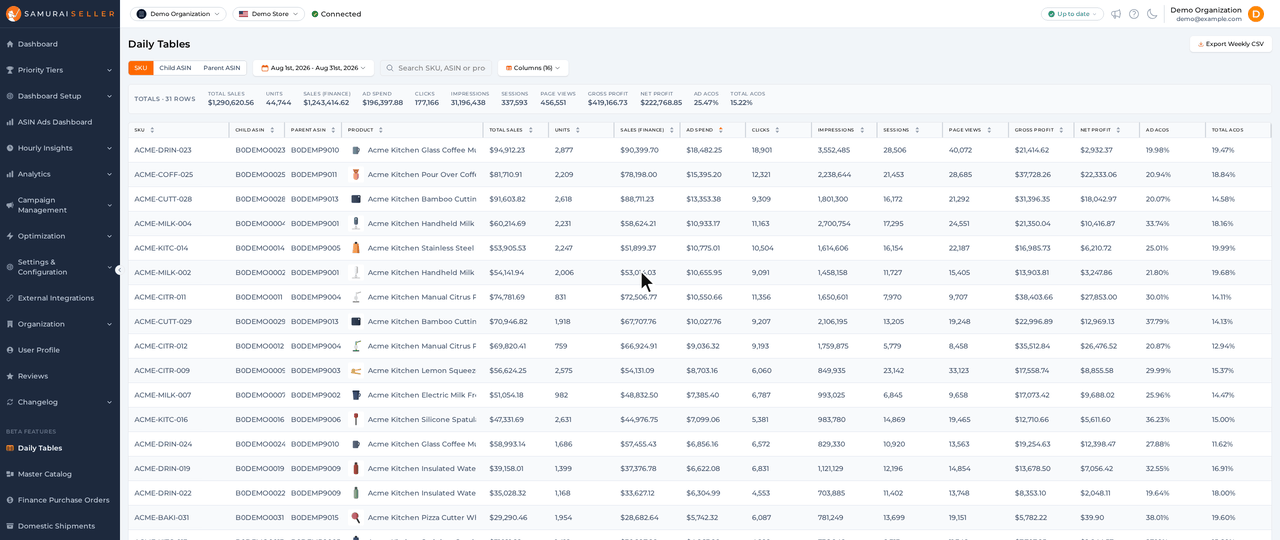The image size is (1280, 540).
Task: Open the Demo Organization selector
Action: click(178, 14)
